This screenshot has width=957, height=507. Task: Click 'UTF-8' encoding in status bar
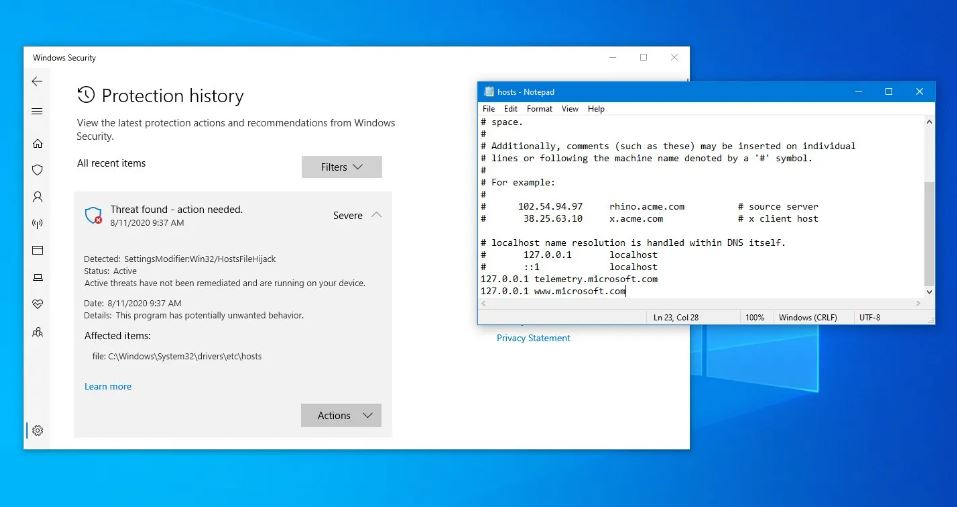870,317
